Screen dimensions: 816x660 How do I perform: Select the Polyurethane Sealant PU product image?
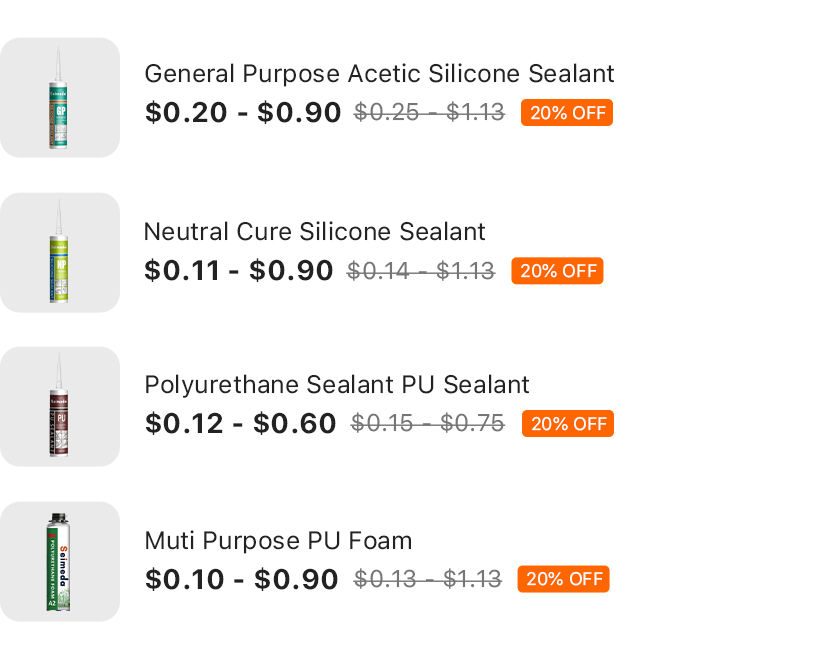point(60,407)
